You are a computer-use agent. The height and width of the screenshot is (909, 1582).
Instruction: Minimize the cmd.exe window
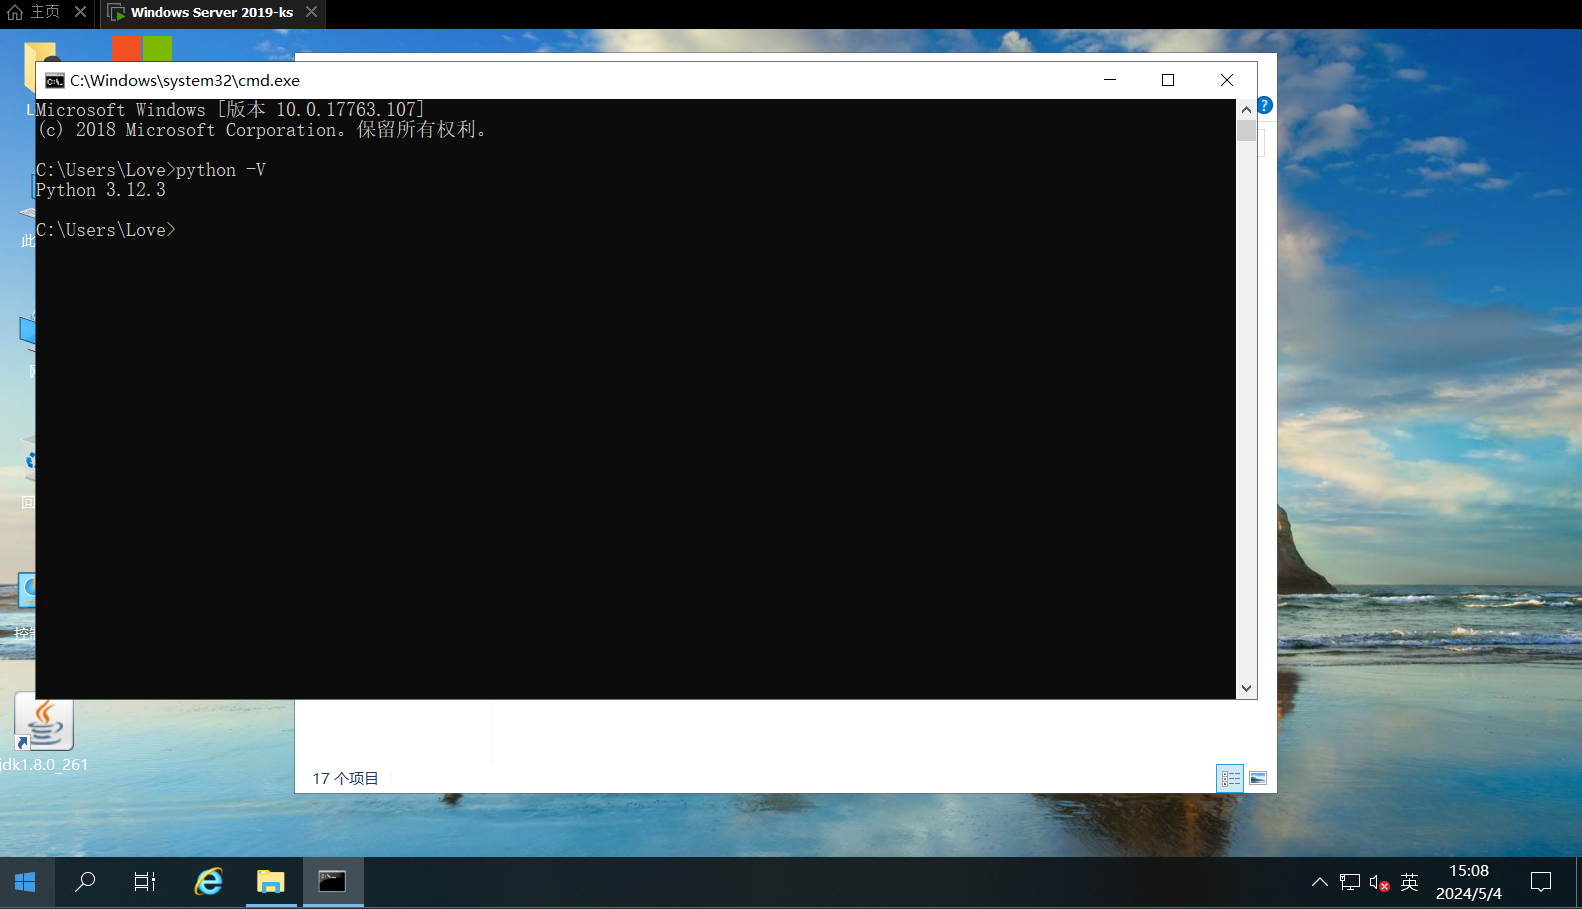pyautogui.click(x=1110, y=80)
